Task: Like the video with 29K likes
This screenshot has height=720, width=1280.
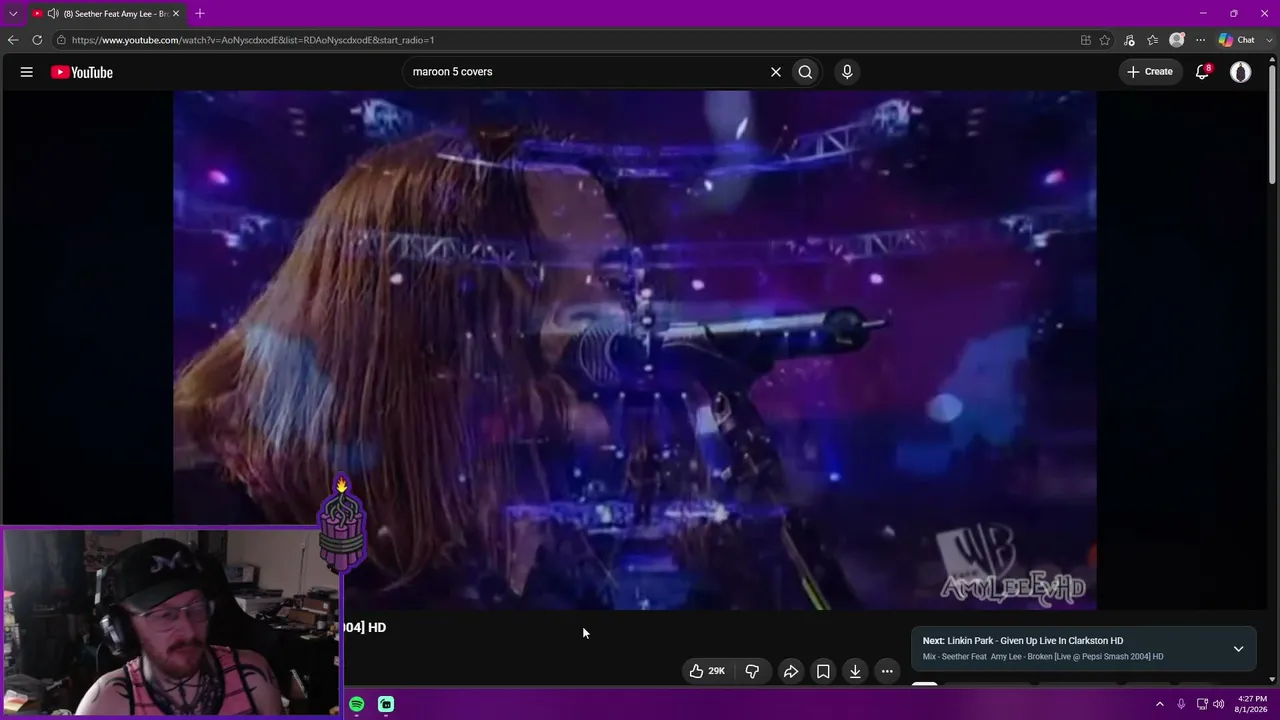Action: (x=706, y=671)
